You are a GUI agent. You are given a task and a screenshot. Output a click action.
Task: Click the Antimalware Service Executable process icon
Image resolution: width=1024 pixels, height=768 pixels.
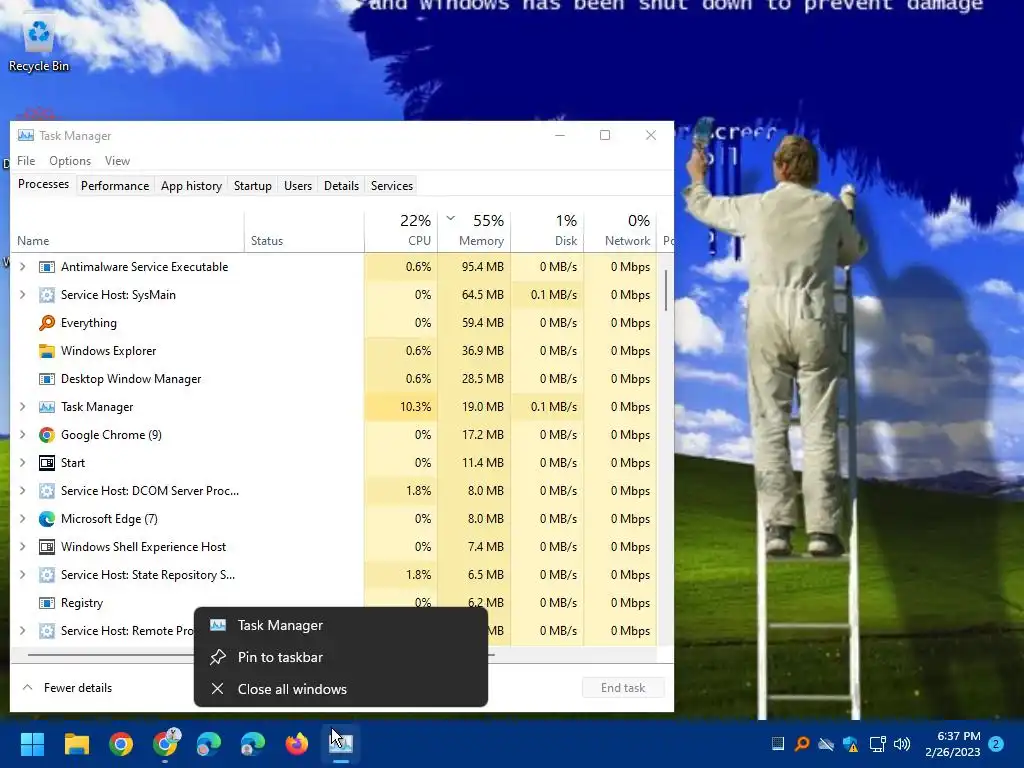(46, 266)
